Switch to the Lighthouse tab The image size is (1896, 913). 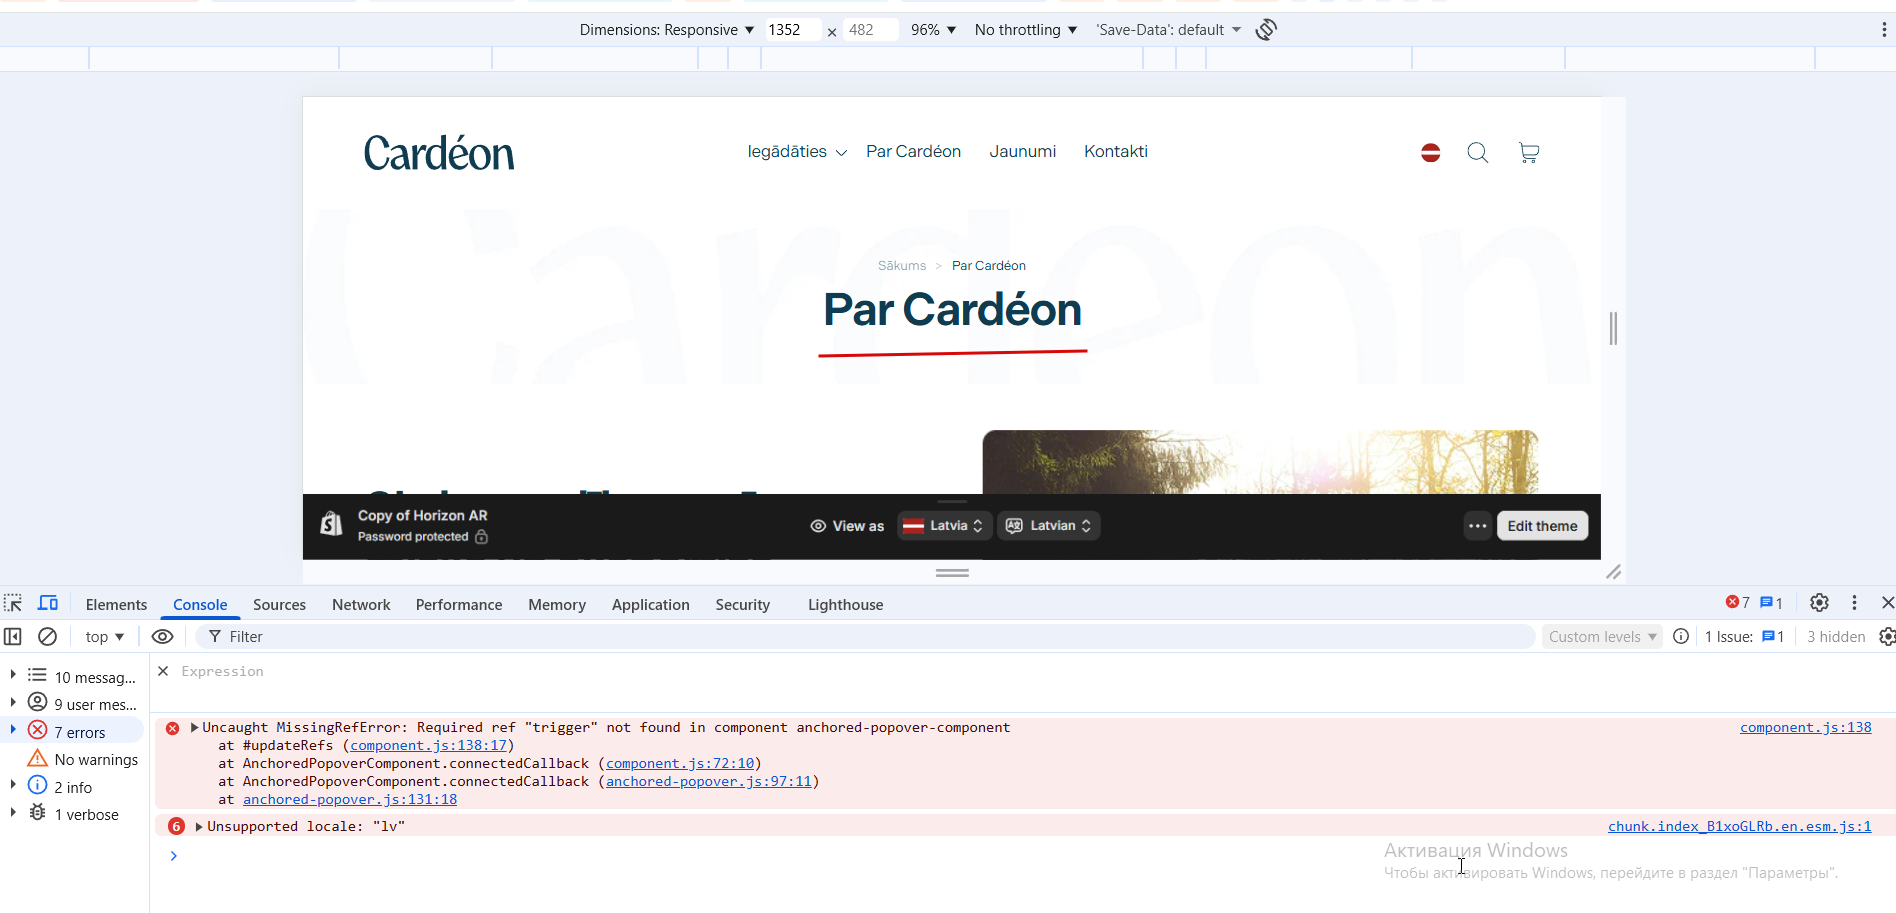click(x=846, y=605)
